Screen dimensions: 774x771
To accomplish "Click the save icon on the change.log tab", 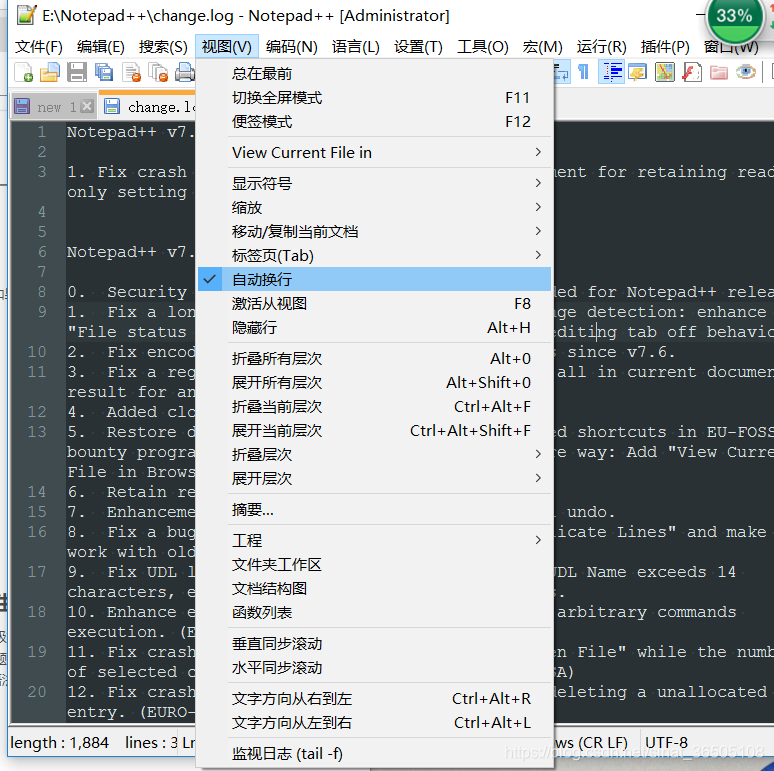I will coord(112,106).
